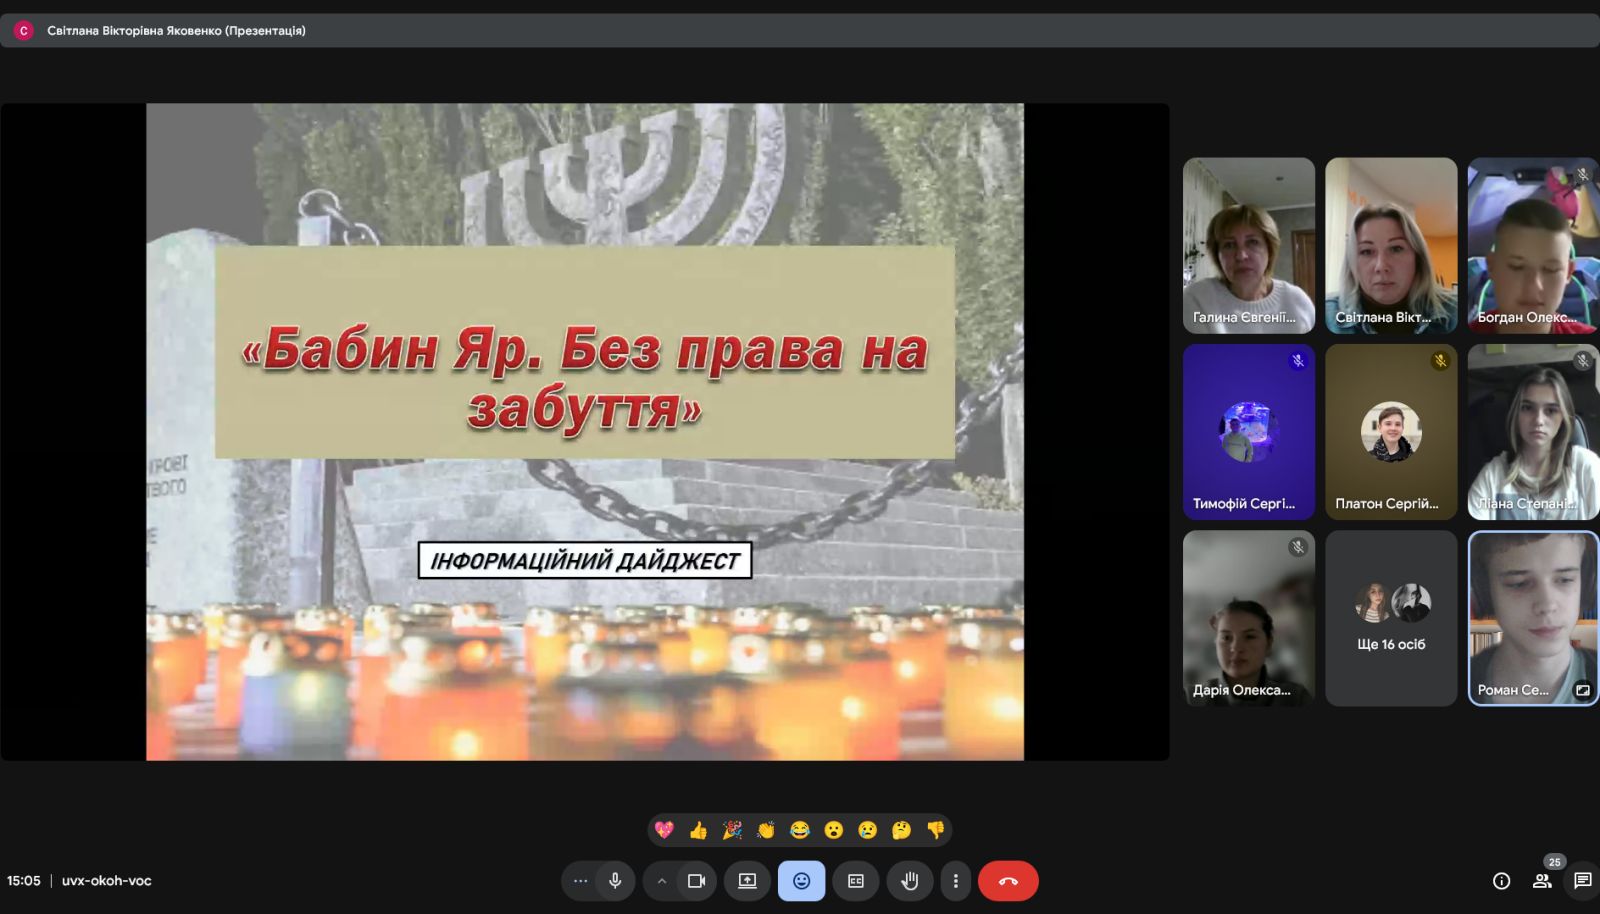Open audio settings dots beside microphone
Viewport: 1600px width, 914px height.
click(x=580, y=881)
